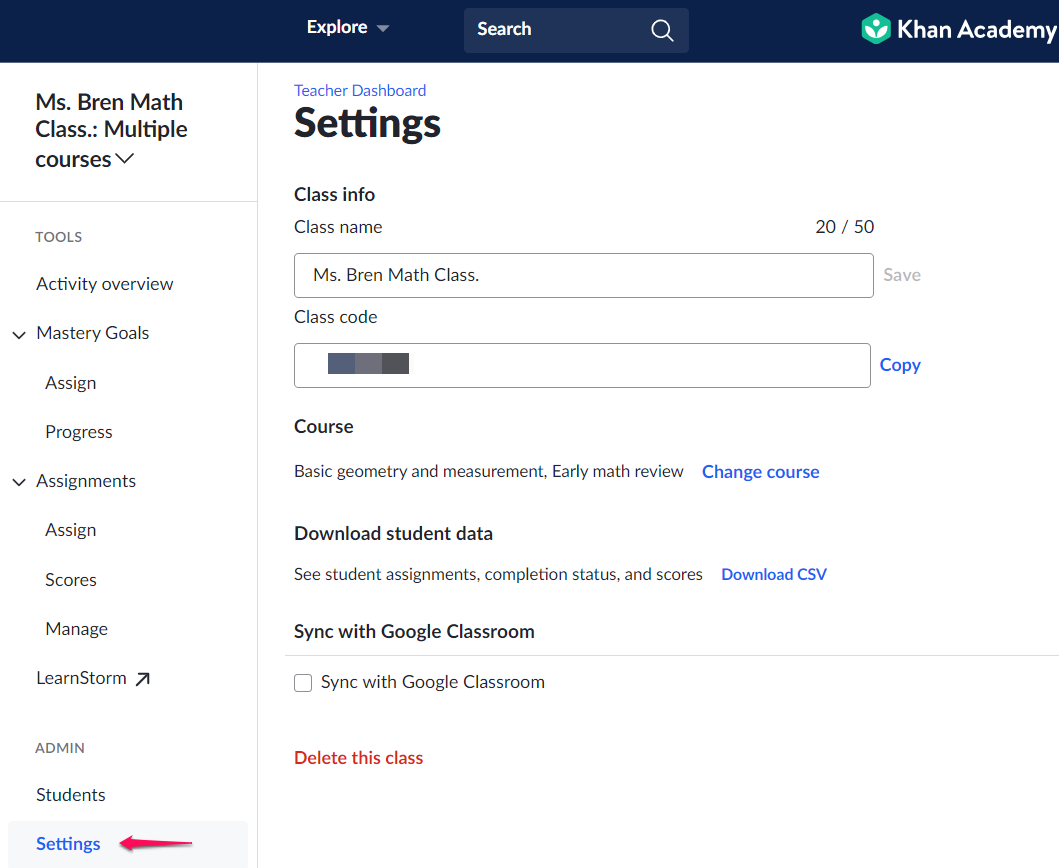Click Save next to class name
The height and width of the screenshot is (868, 1059).
902,275
